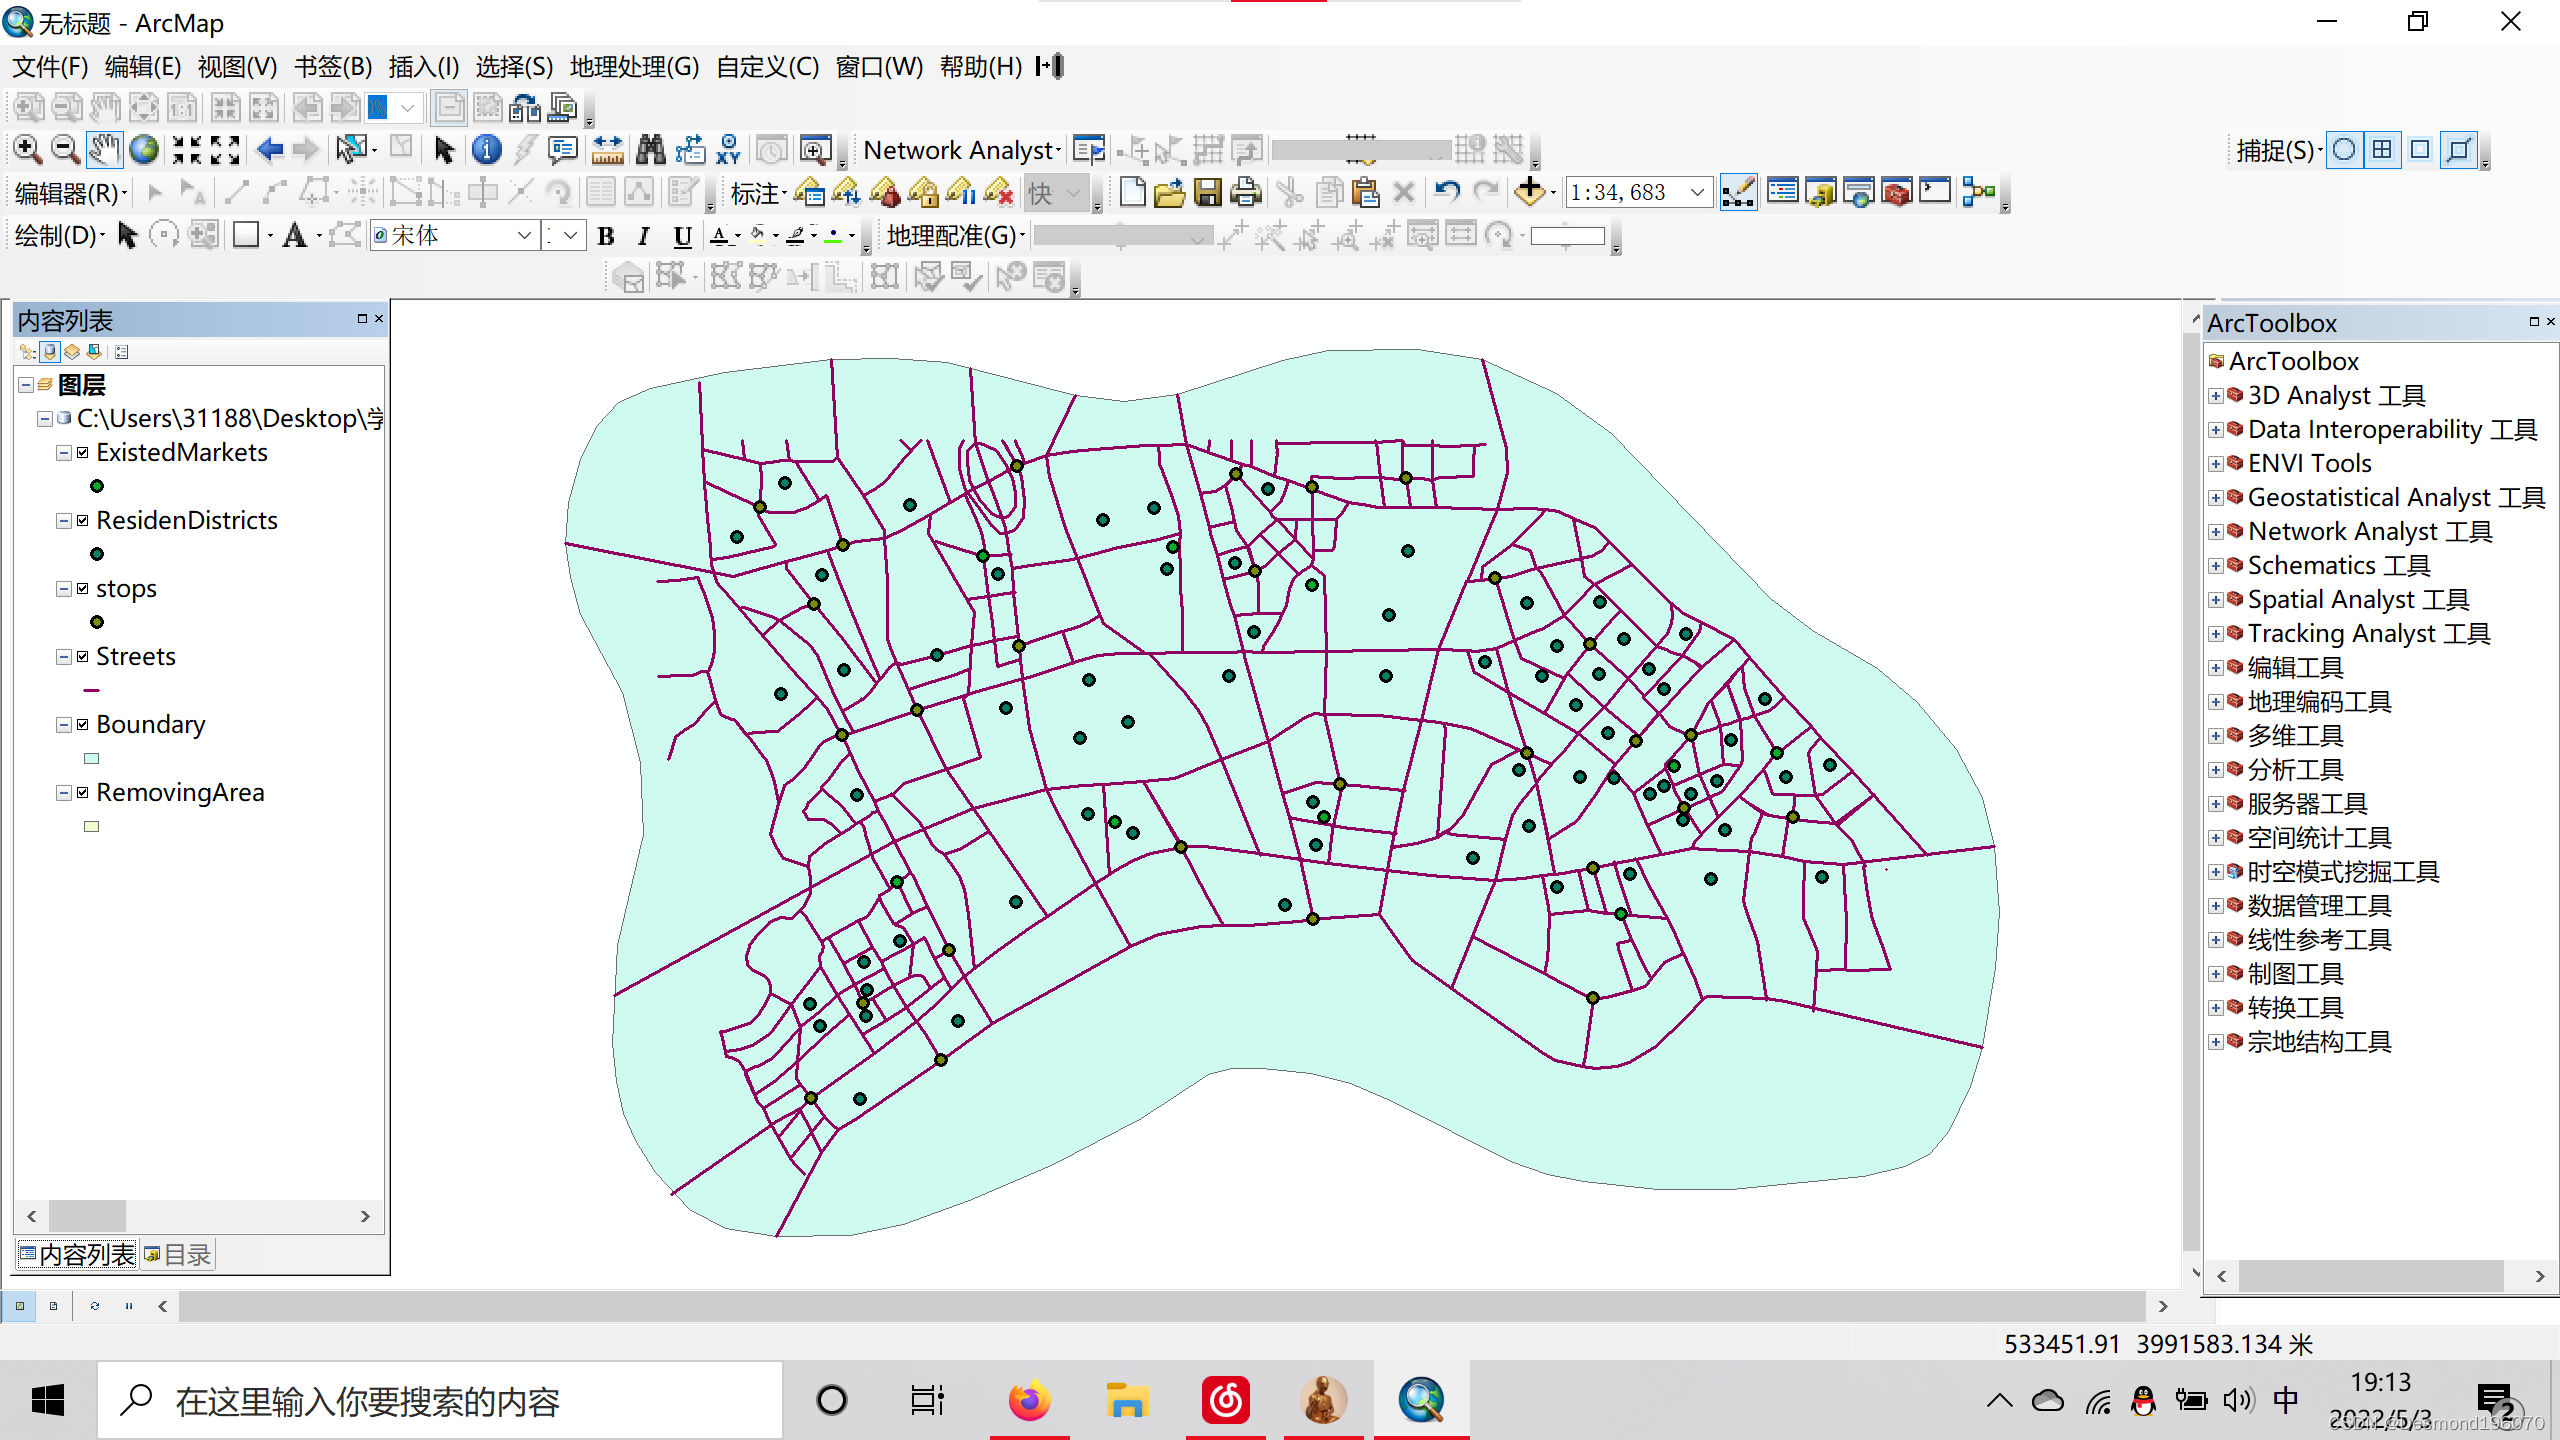Image resolution: width=2560 pixels, height=1440 pixels.
Task: Click the Add Data button
Action: tap(1530, 192)
